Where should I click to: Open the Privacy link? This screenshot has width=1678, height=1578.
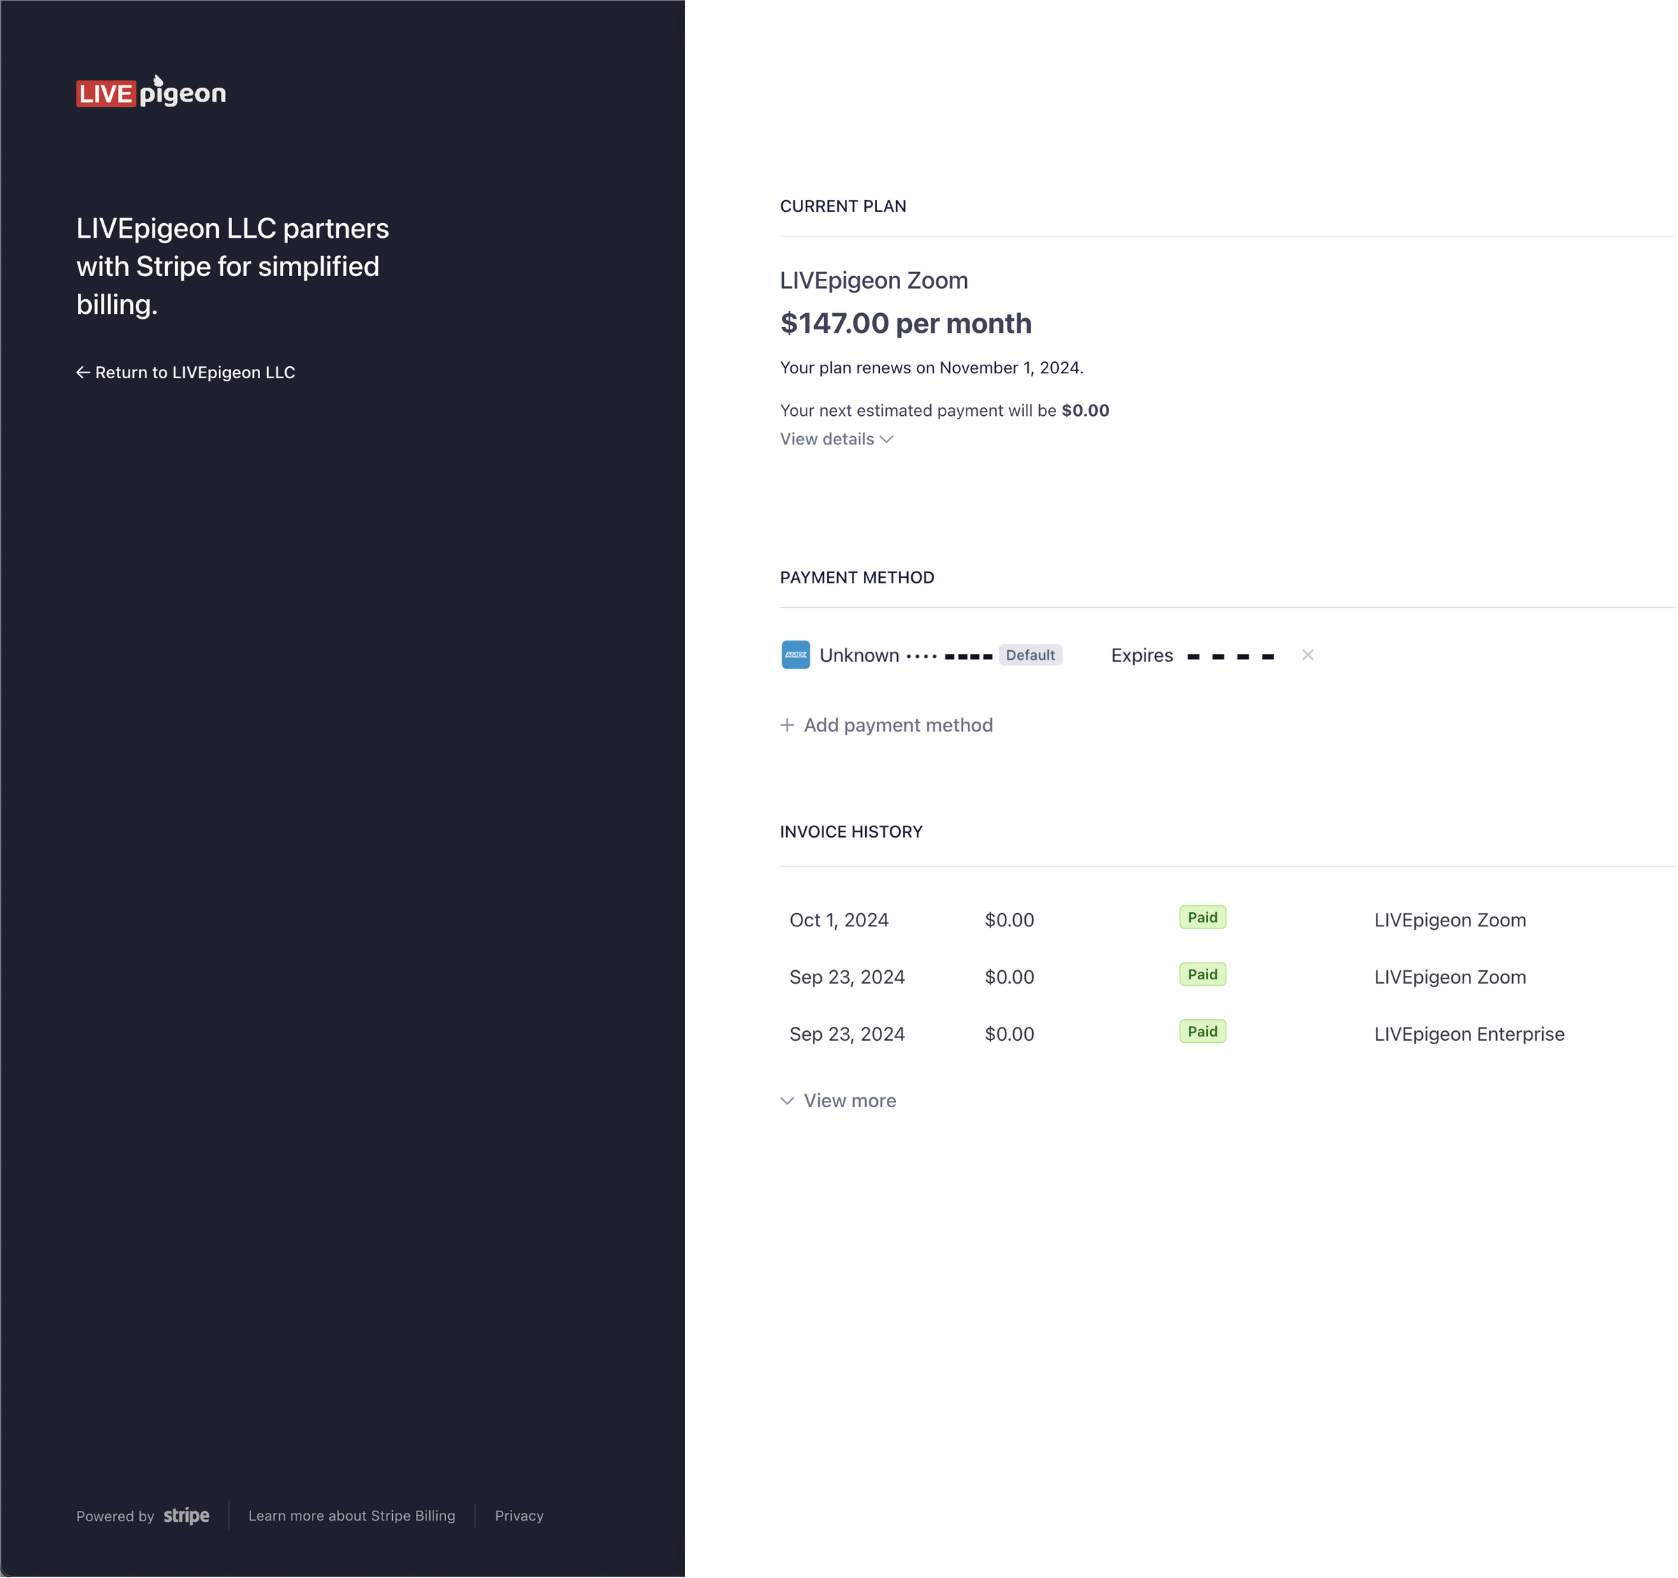[519, 1516]
